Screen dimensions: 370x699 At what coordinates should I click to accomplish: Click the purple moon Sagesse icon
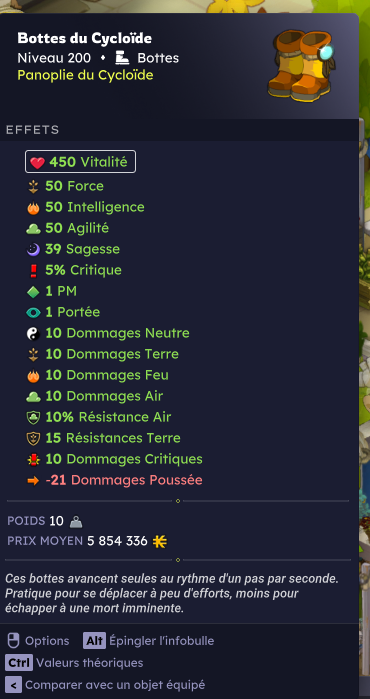coord(33,250)
